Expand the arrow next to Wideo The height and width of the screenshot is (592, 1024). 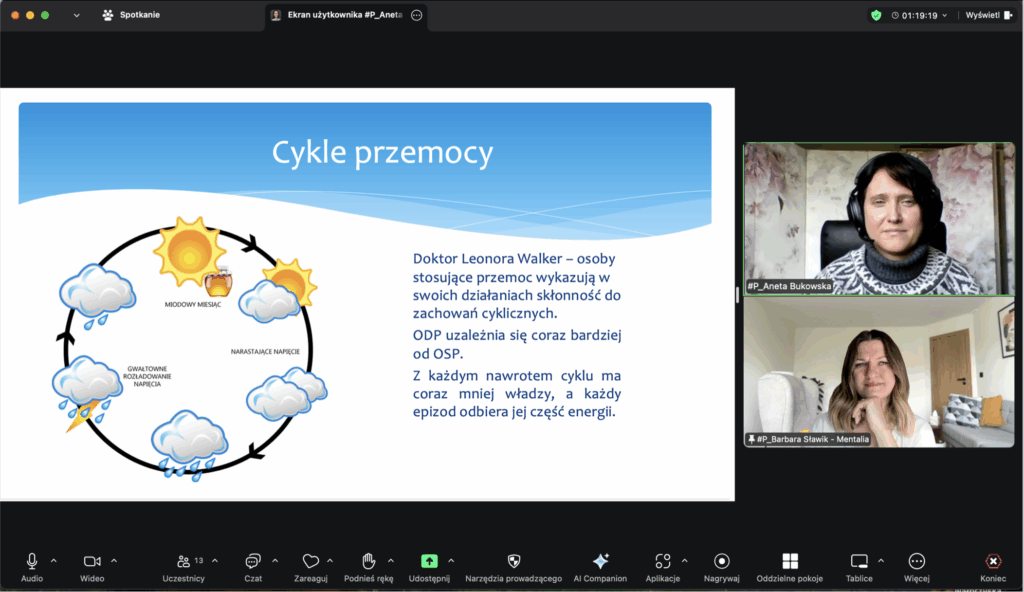(x=114, y=560)
